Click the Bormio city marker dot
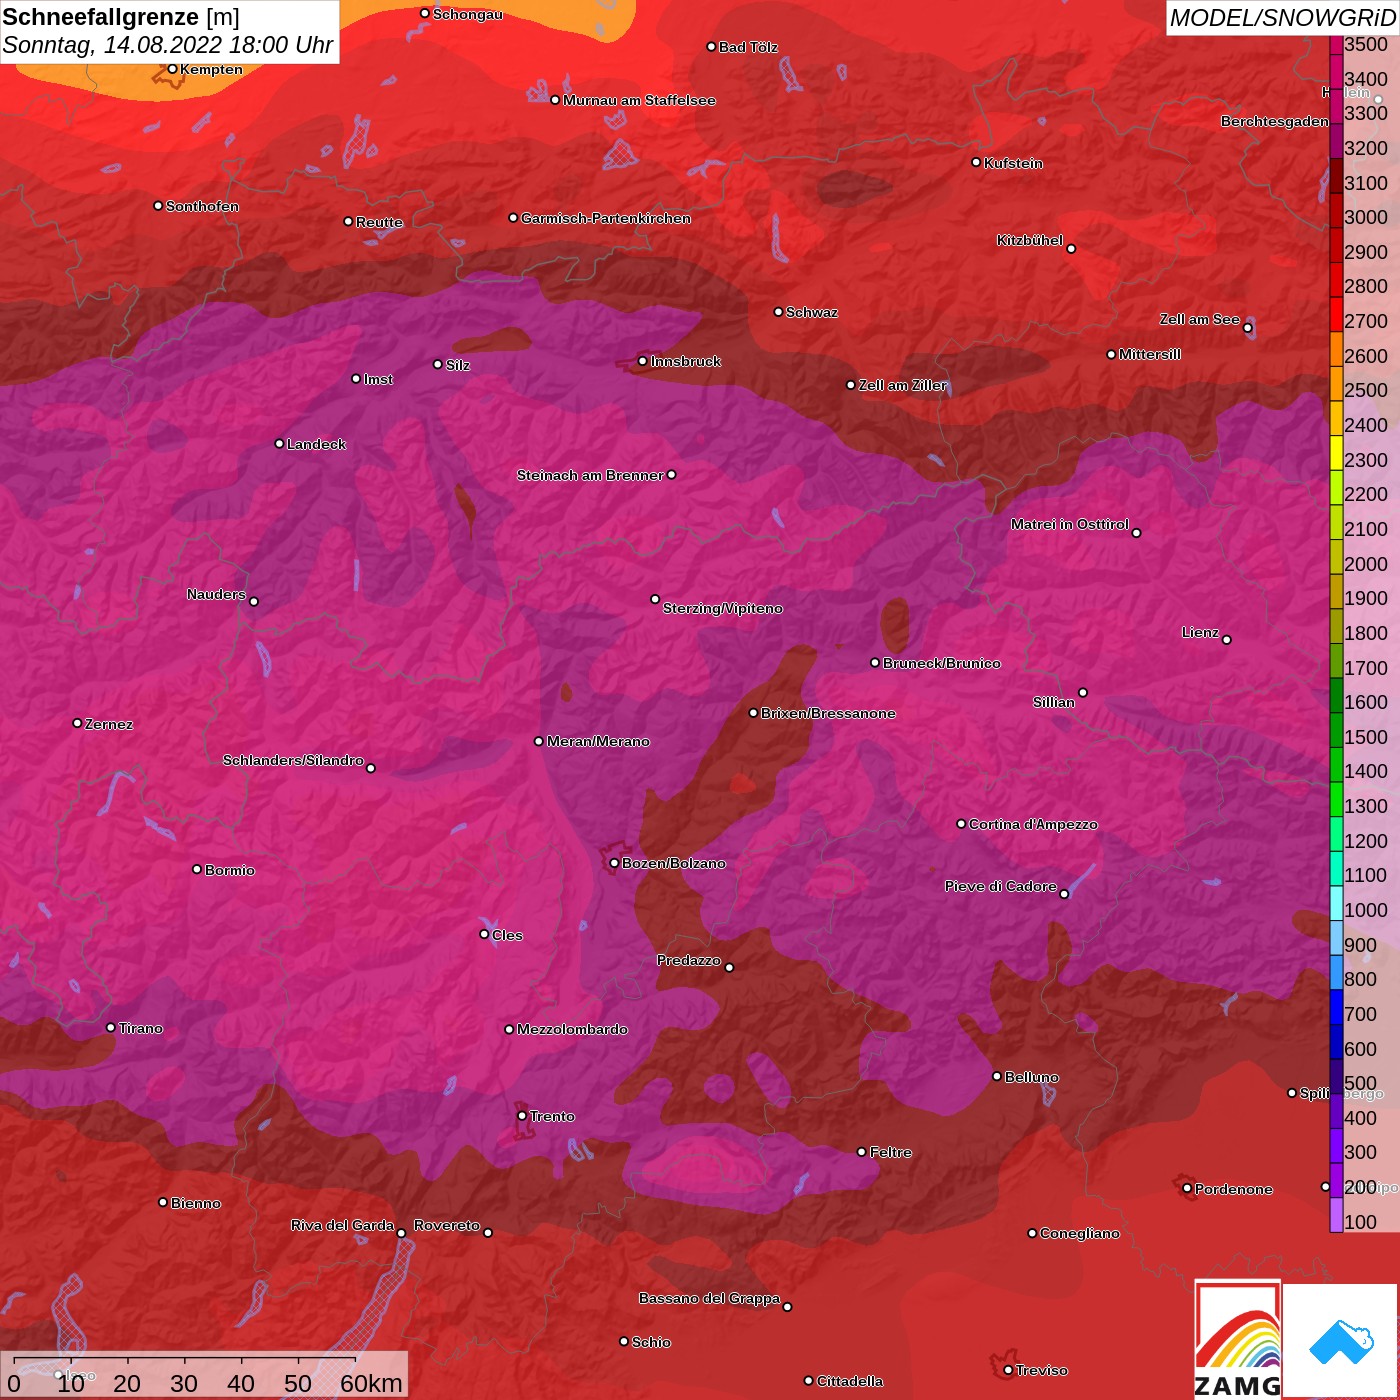 pos(197,869)
